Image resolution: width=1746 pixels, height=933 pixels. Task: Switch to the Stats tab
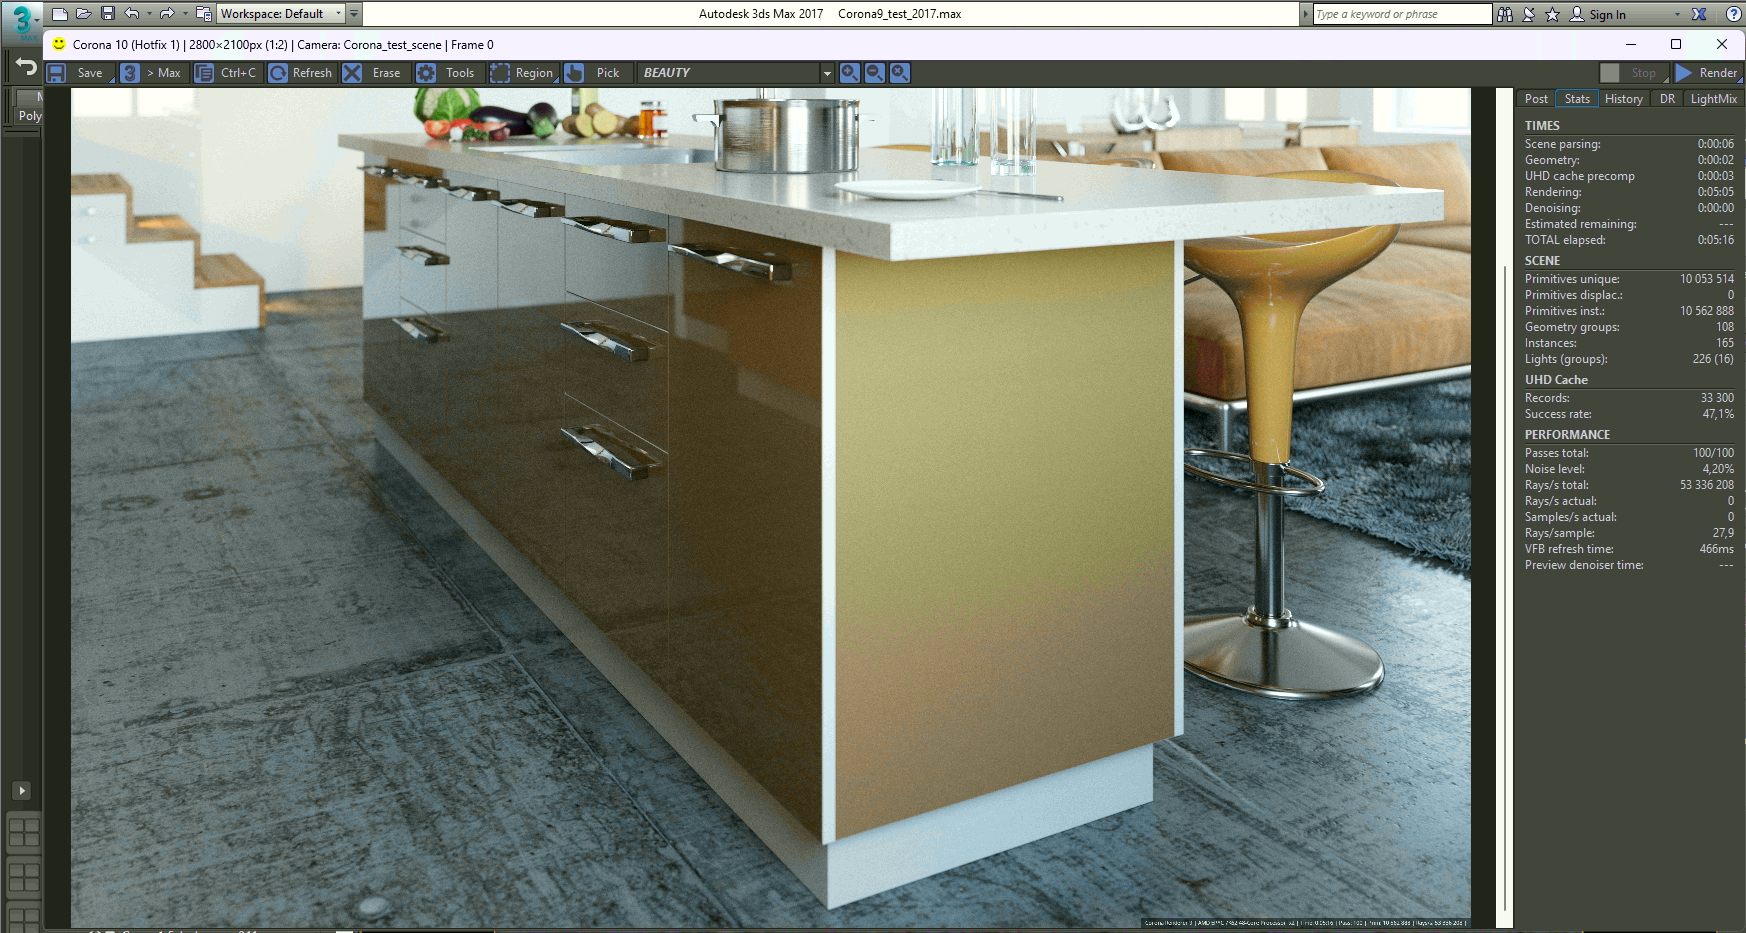click(x=1577, y=99)
